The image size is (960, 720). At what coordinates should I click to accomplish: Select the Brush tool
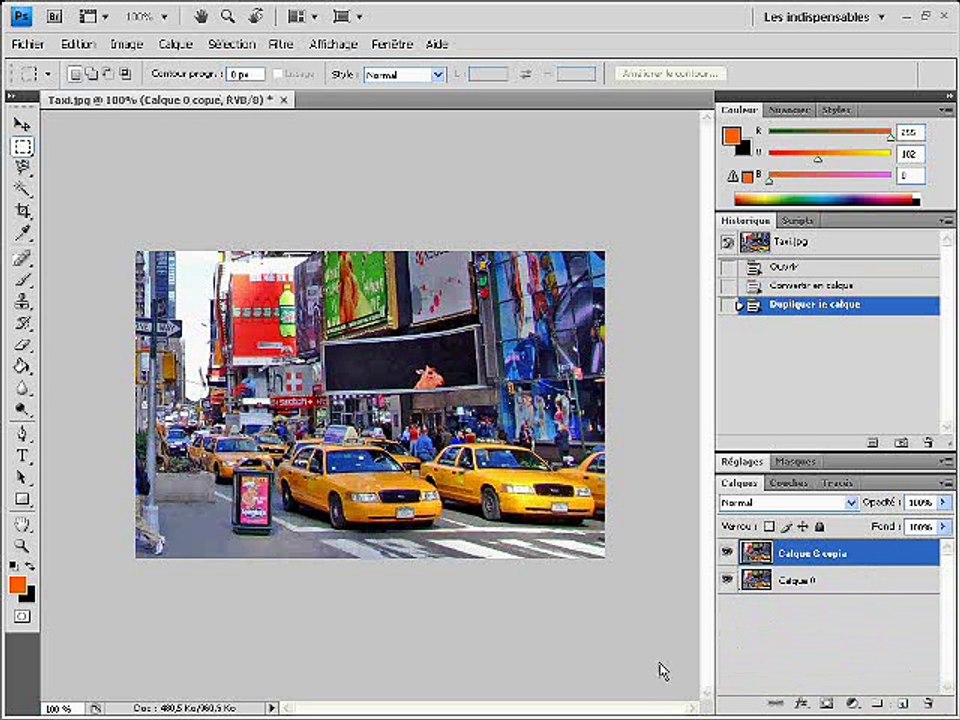pyautogui.click(x=23, y=280)
